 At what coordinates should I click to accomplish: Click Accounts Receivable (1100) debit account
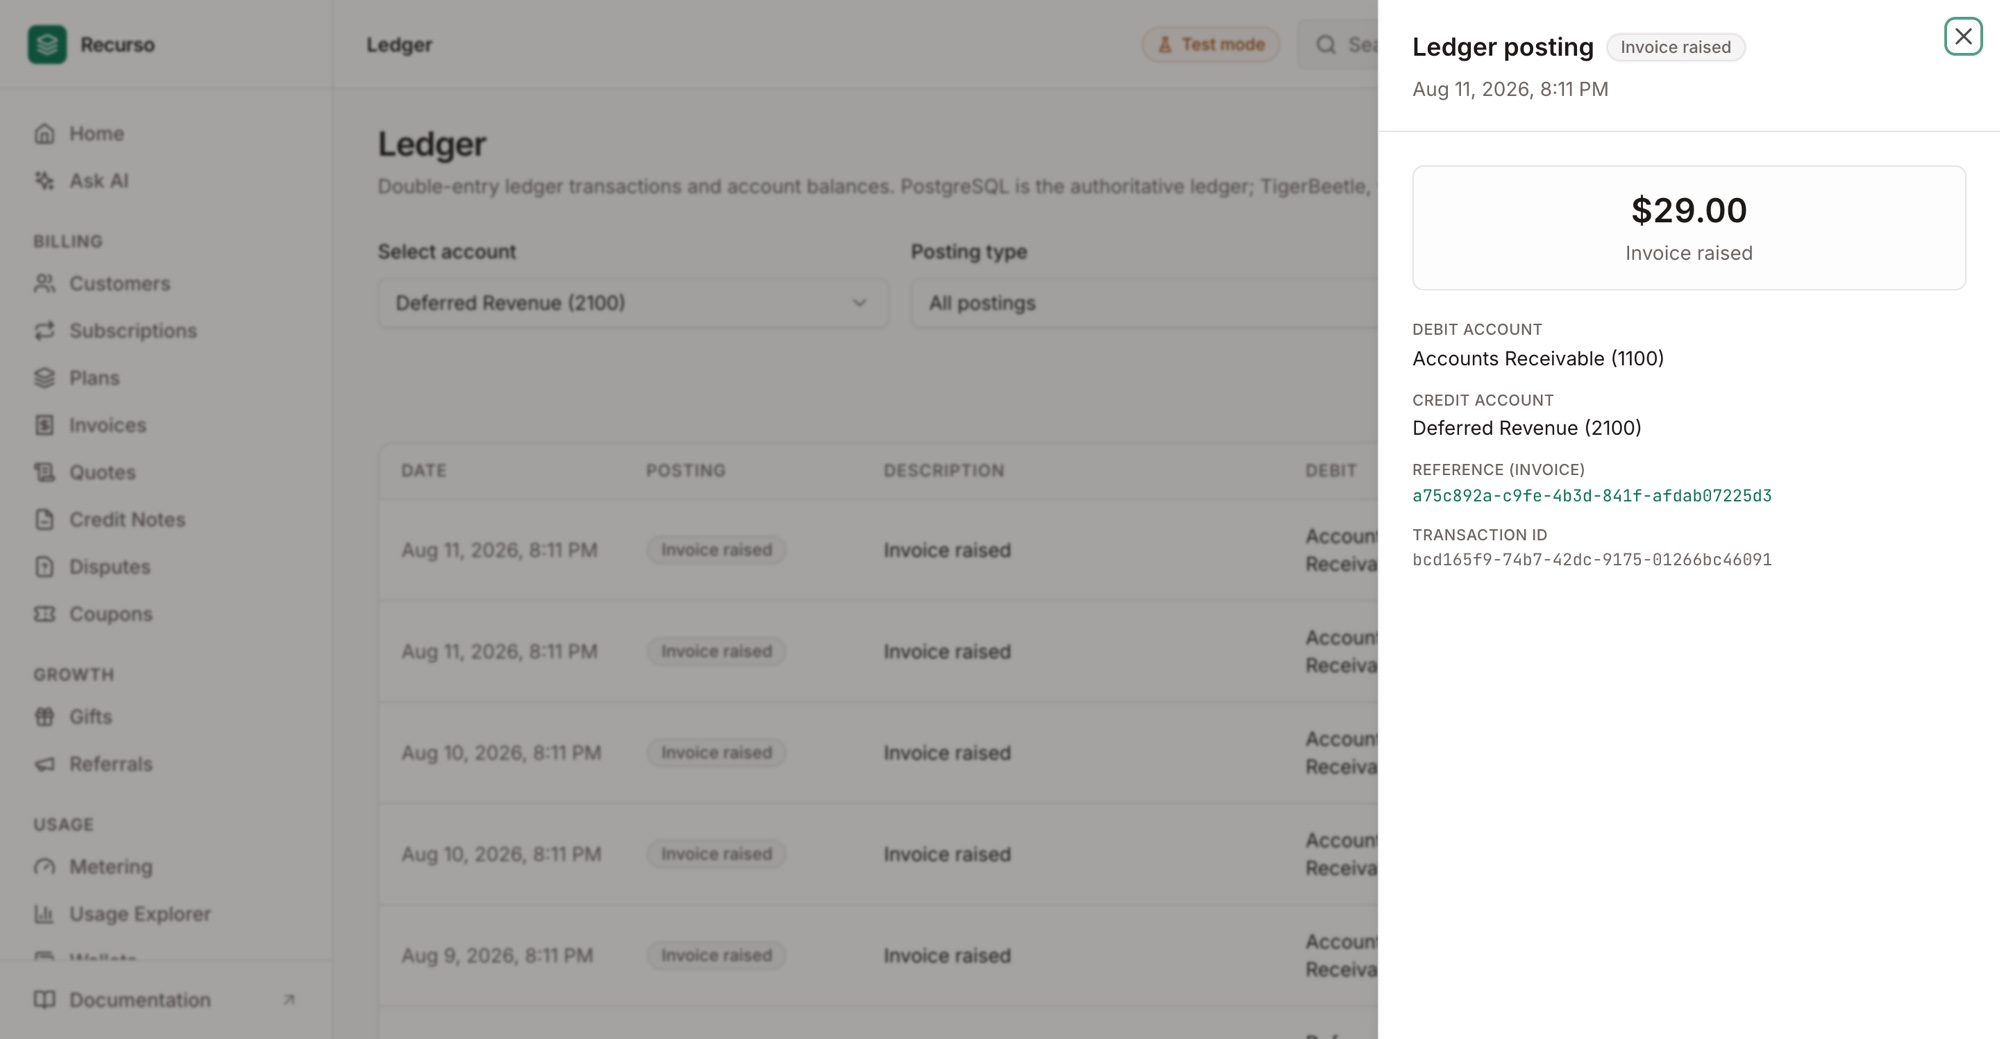[x=1538, y=359]
